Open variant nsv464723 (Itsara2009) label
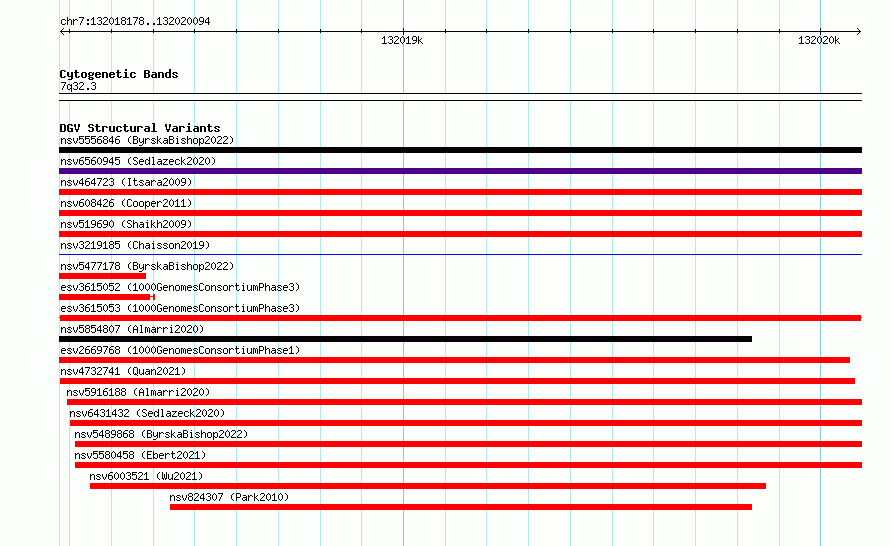 (x=126, y=182)
